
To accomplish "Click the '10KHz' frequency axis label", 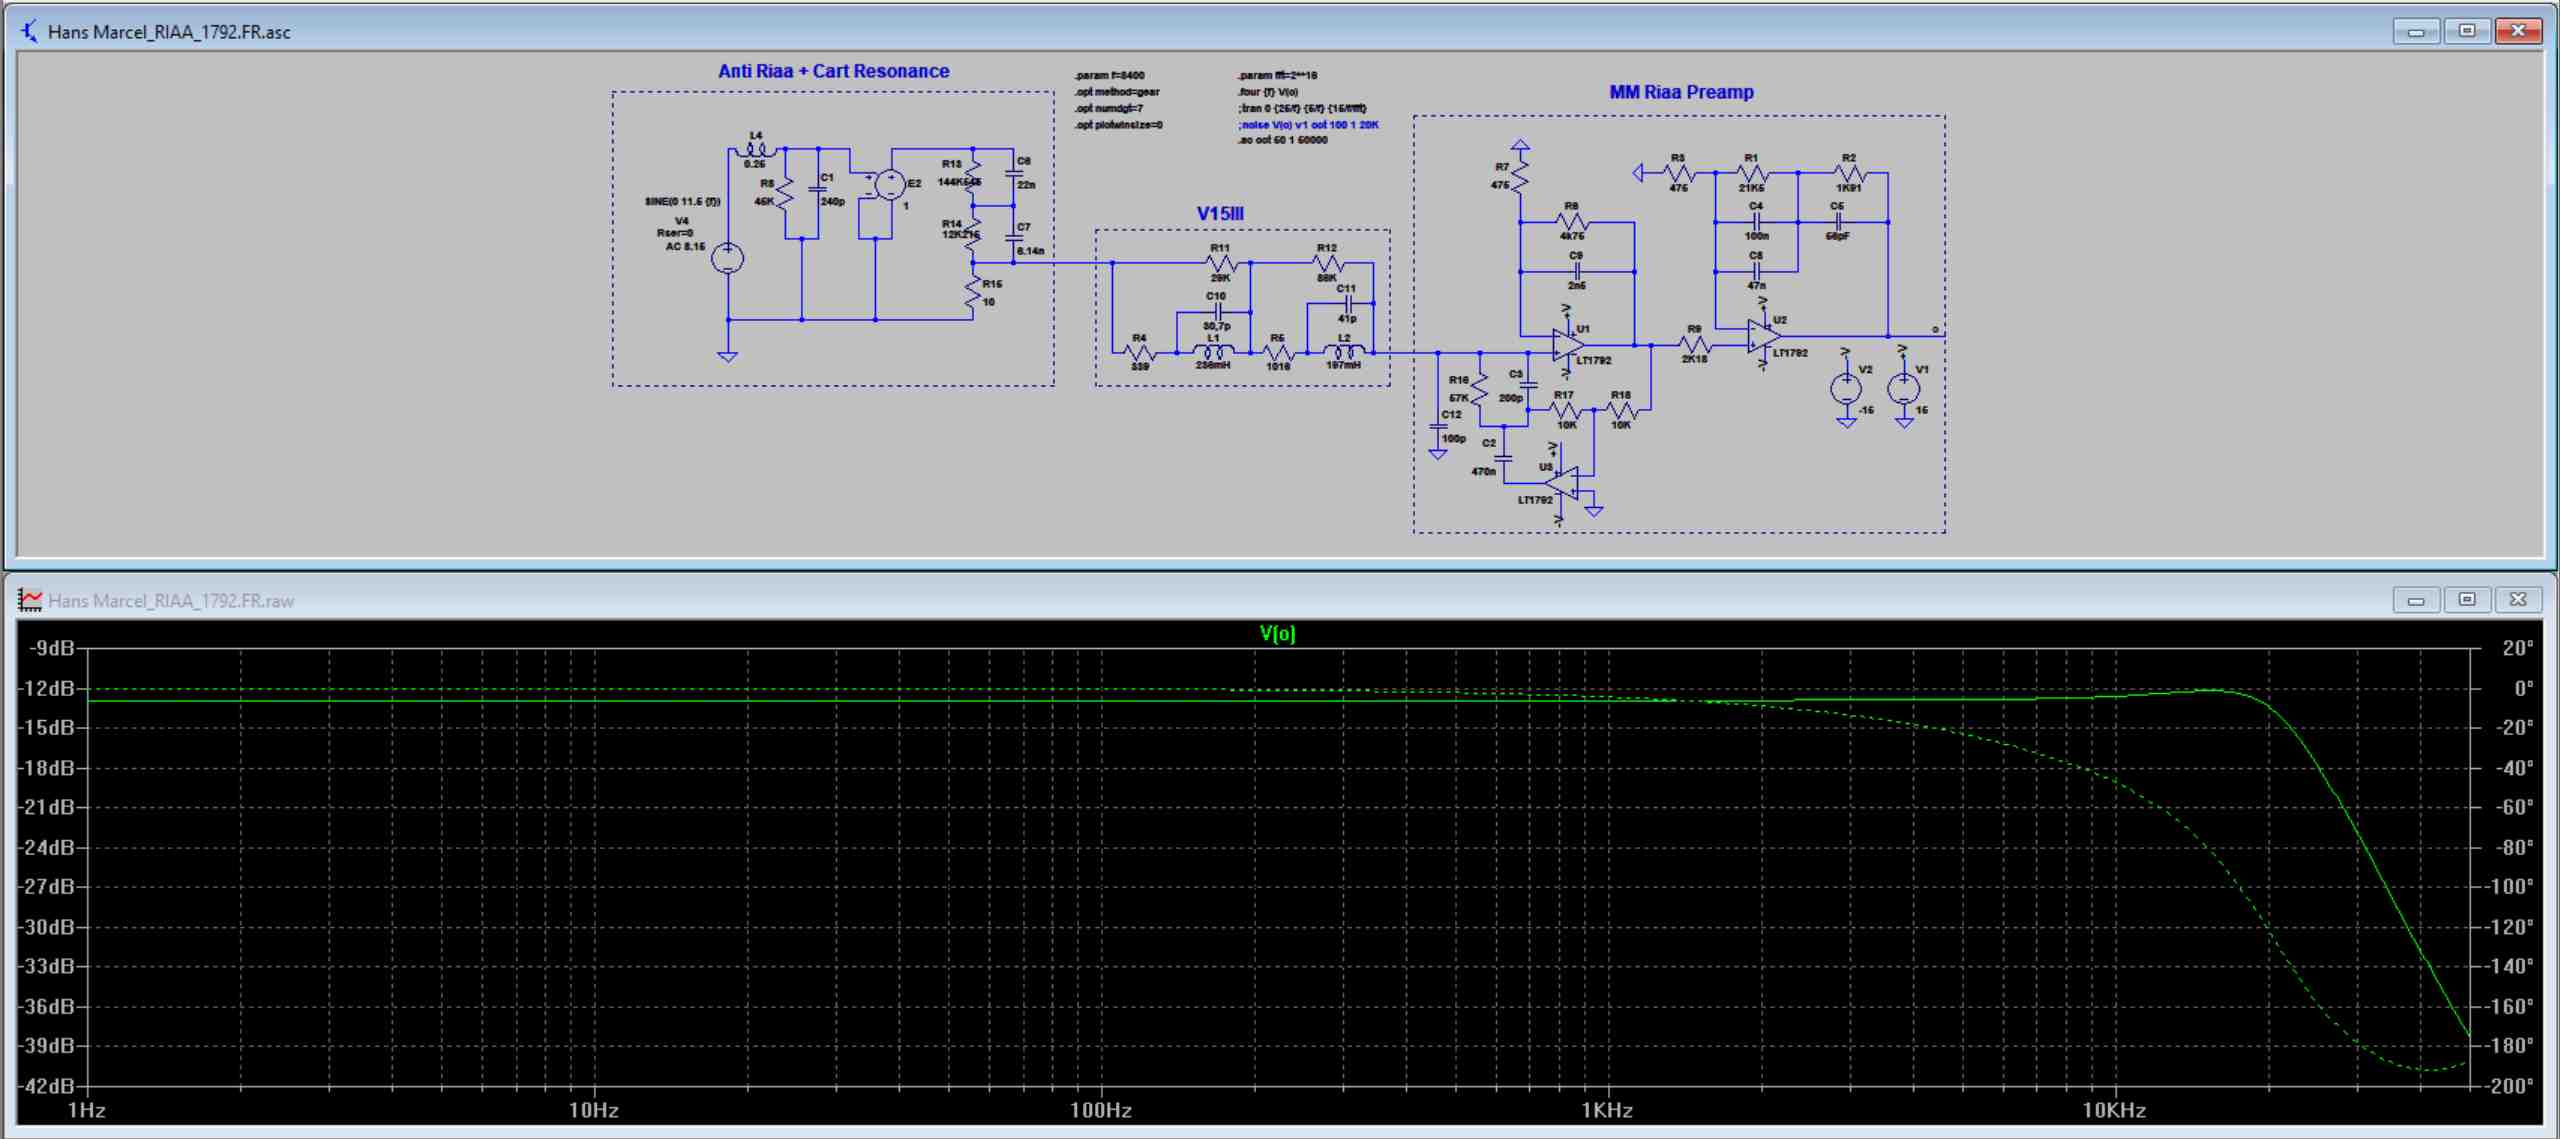I will coord(2114,1109).
